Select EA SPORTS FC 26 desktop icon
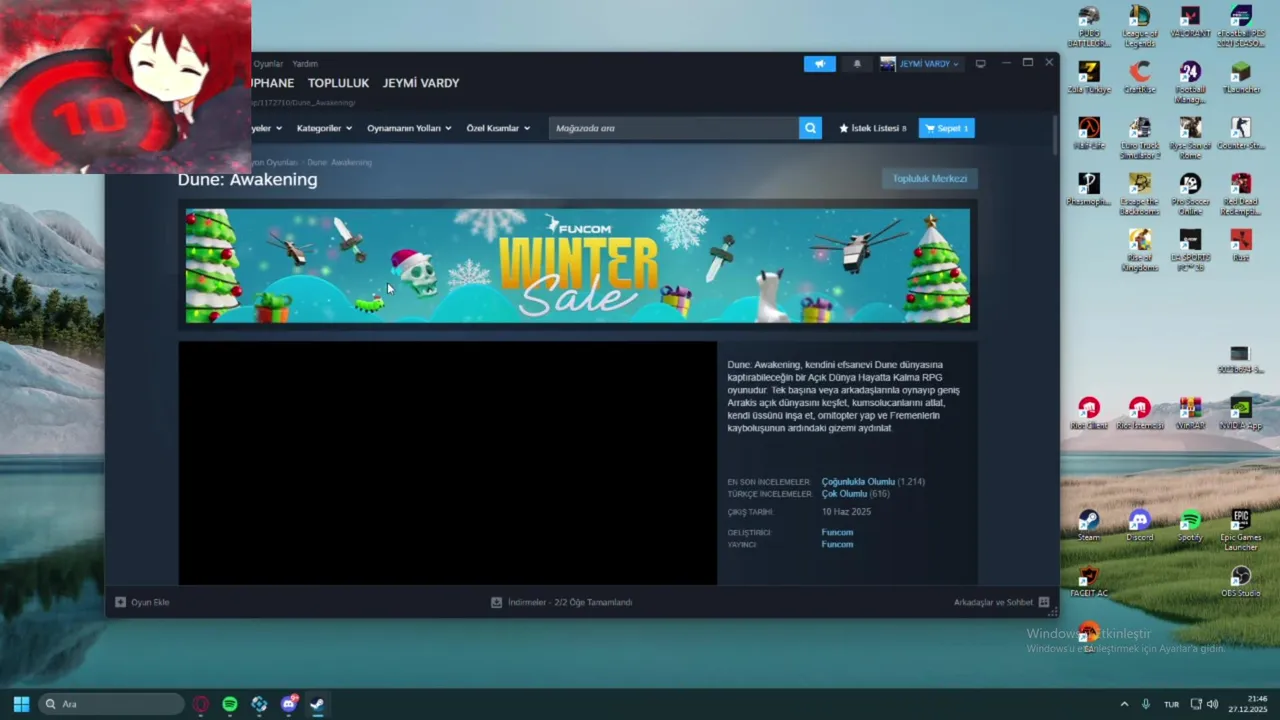 (x=1190, y=251)
